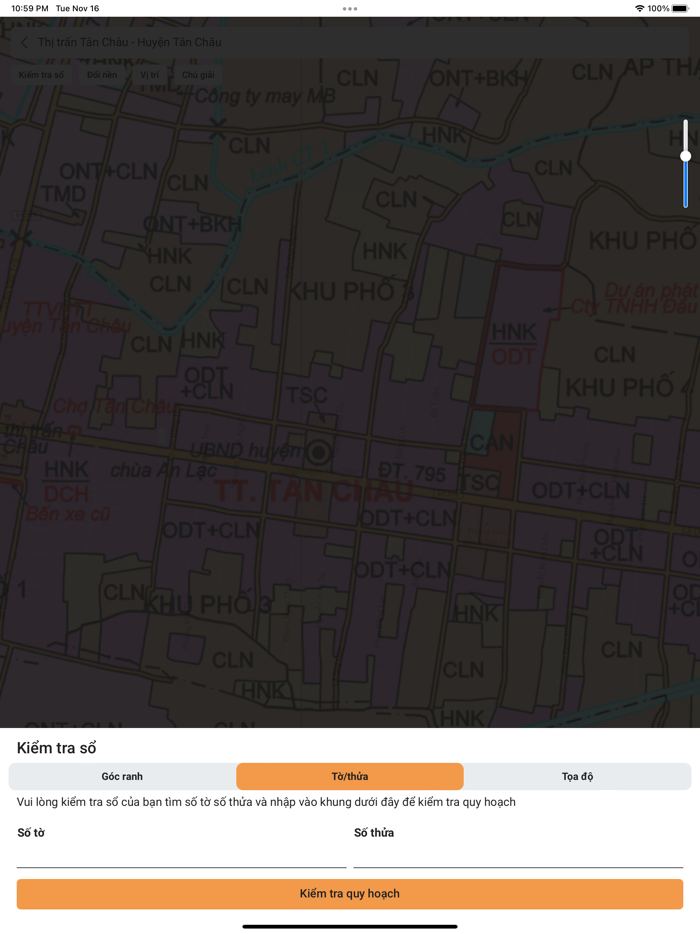Tap the chùa An Lạc map label
The height and width of the screenshot is (934, 700).
click(x=163, y=471)
